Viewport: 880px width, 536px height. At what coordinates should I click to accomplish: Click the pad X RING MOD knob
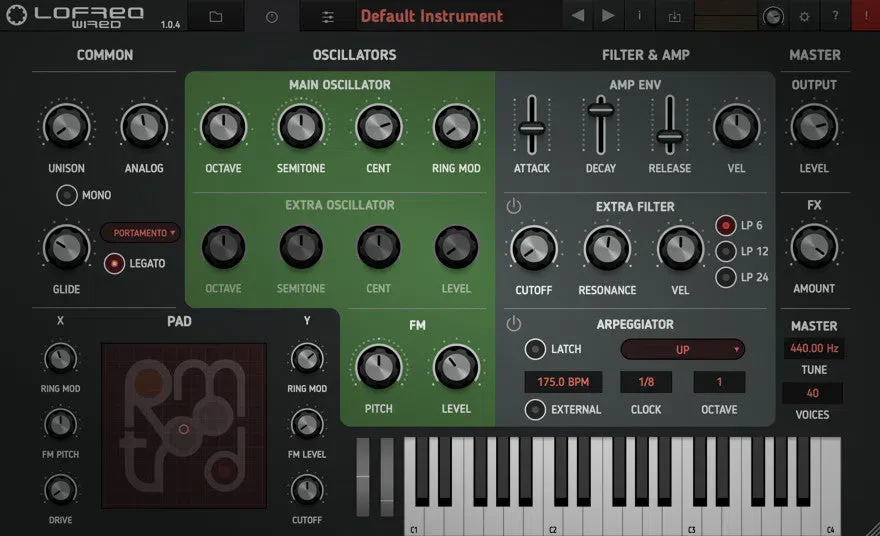tap(60, 359)
